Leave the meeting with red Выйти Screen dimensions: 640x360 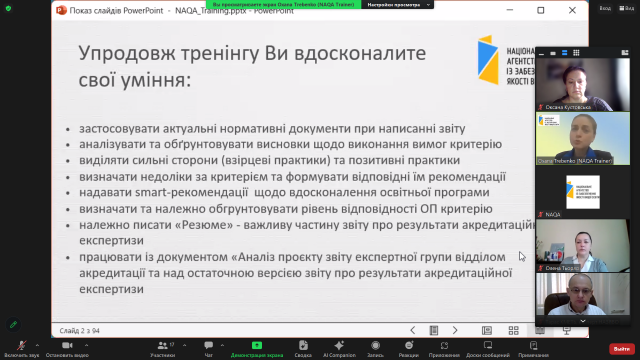pyautogui.click(x=622, y=349)
